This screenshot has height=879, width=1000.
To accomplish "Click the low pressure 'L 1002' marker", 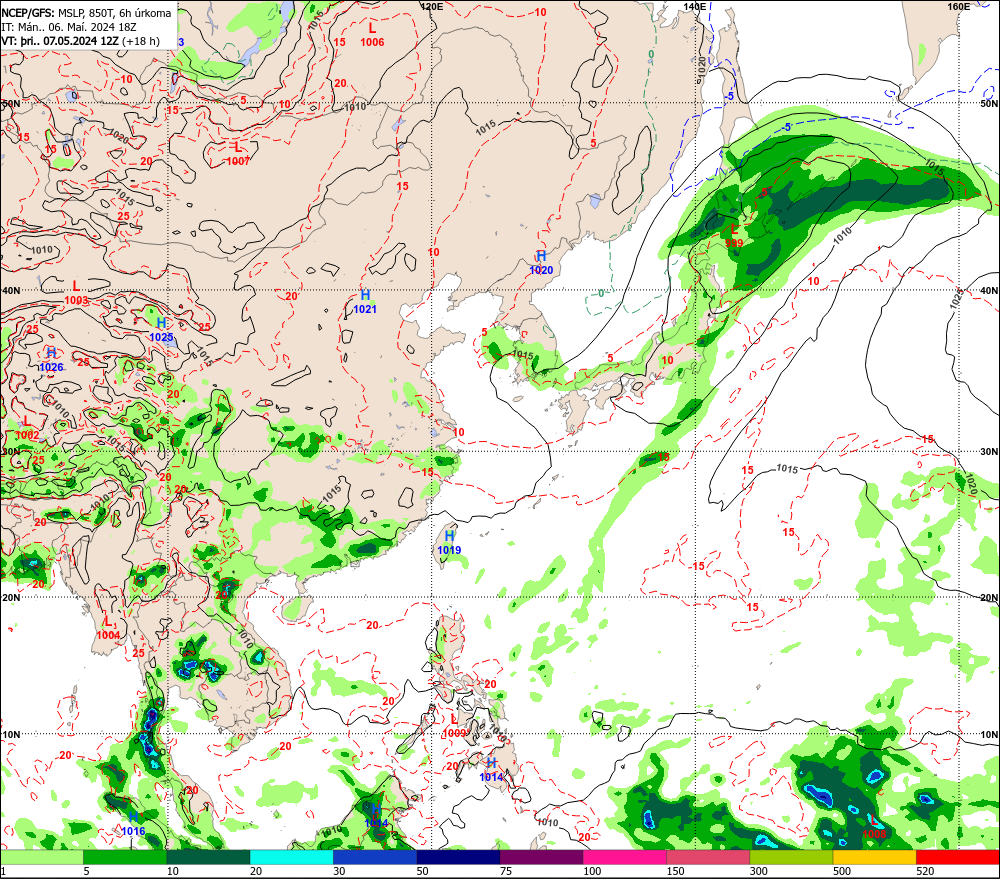I will [x=27, y=428].
